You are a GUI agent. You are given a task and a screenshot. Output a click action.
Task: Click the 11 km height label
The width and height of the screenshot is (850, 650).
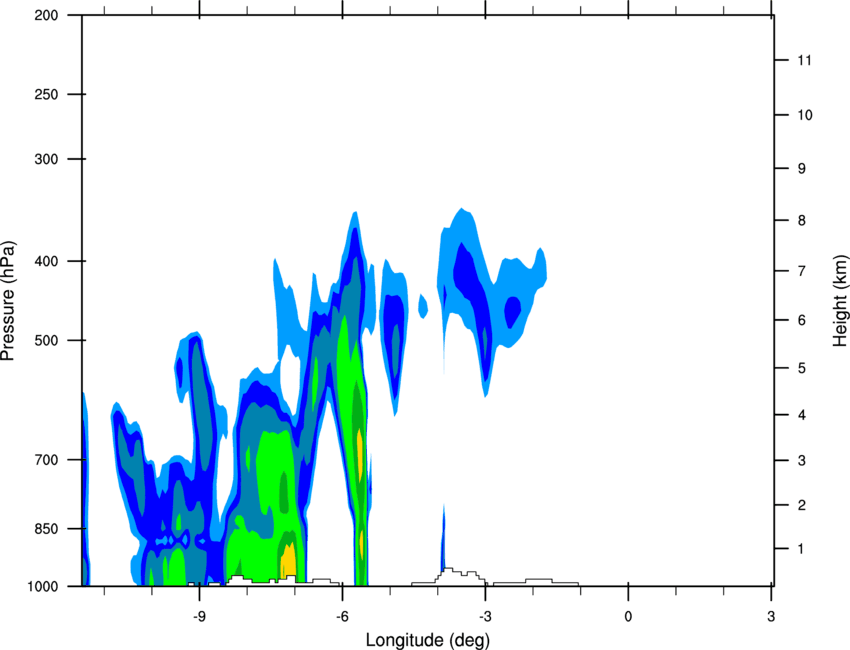805,60
